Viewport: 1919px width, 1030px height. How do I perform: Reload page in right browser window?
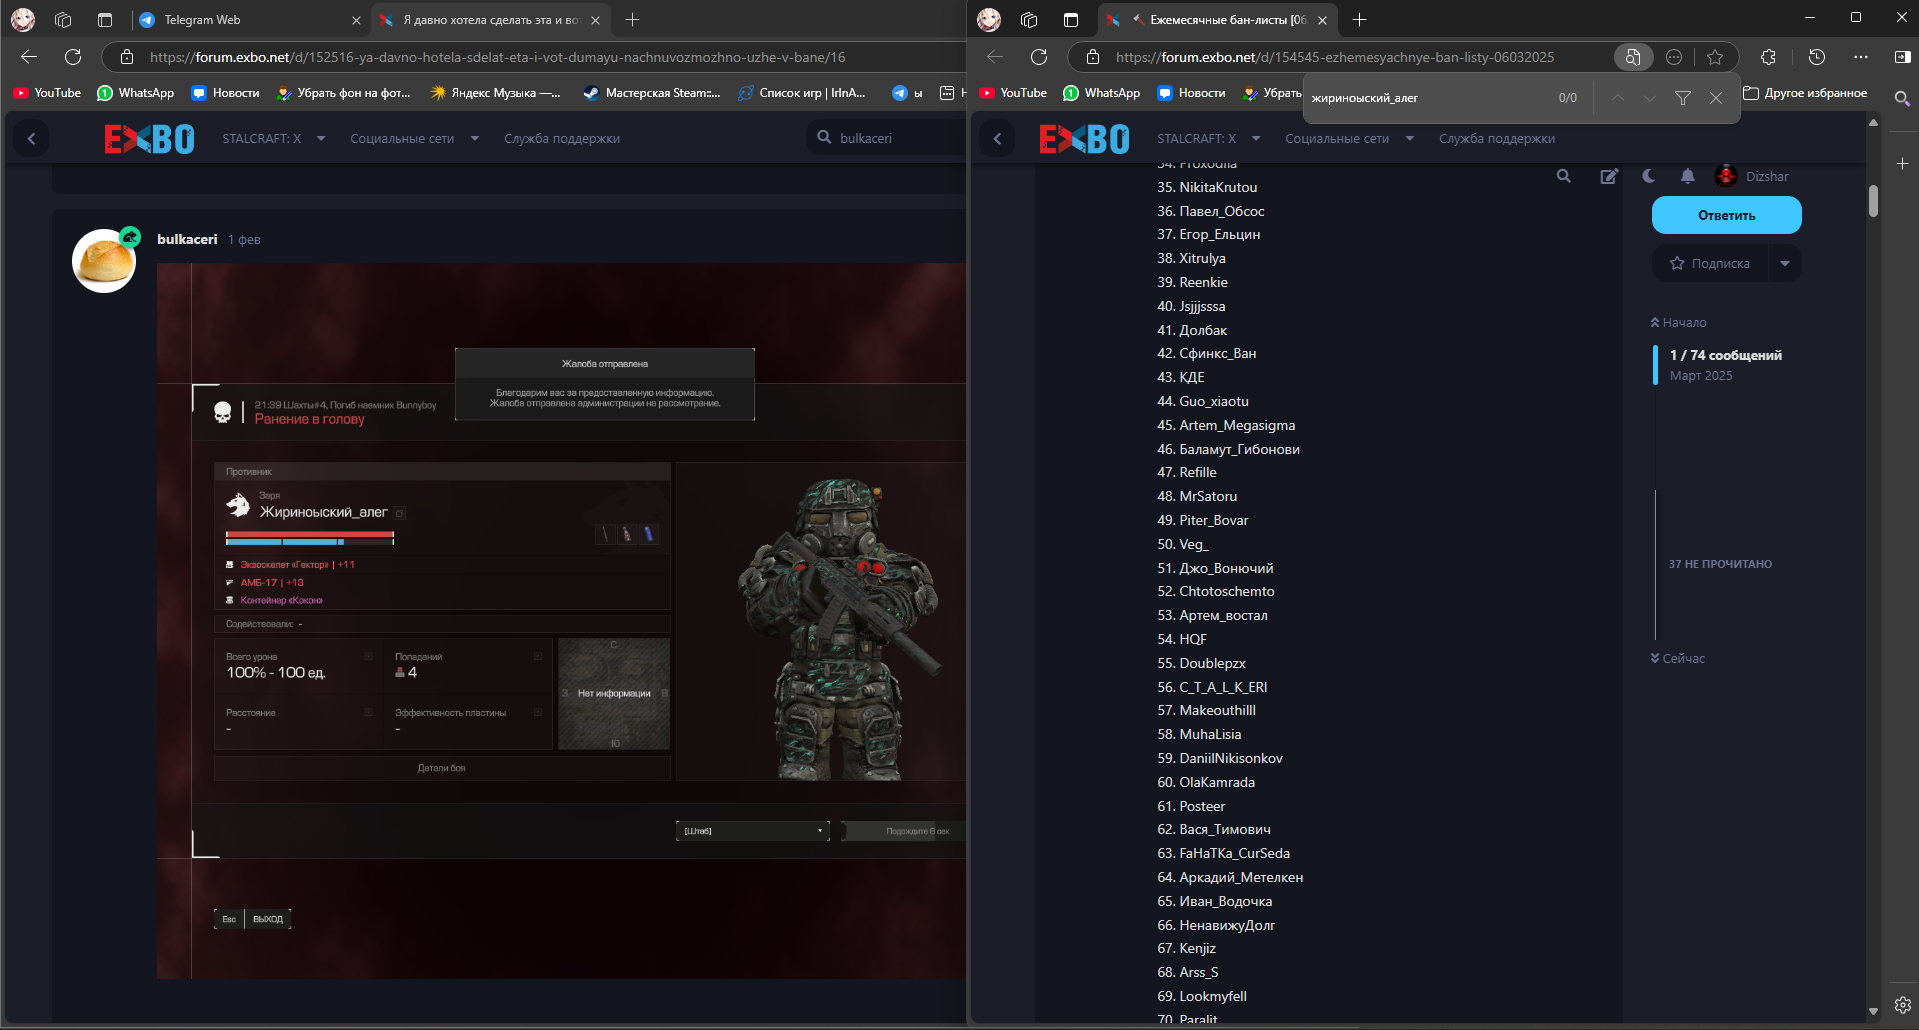1039,57
